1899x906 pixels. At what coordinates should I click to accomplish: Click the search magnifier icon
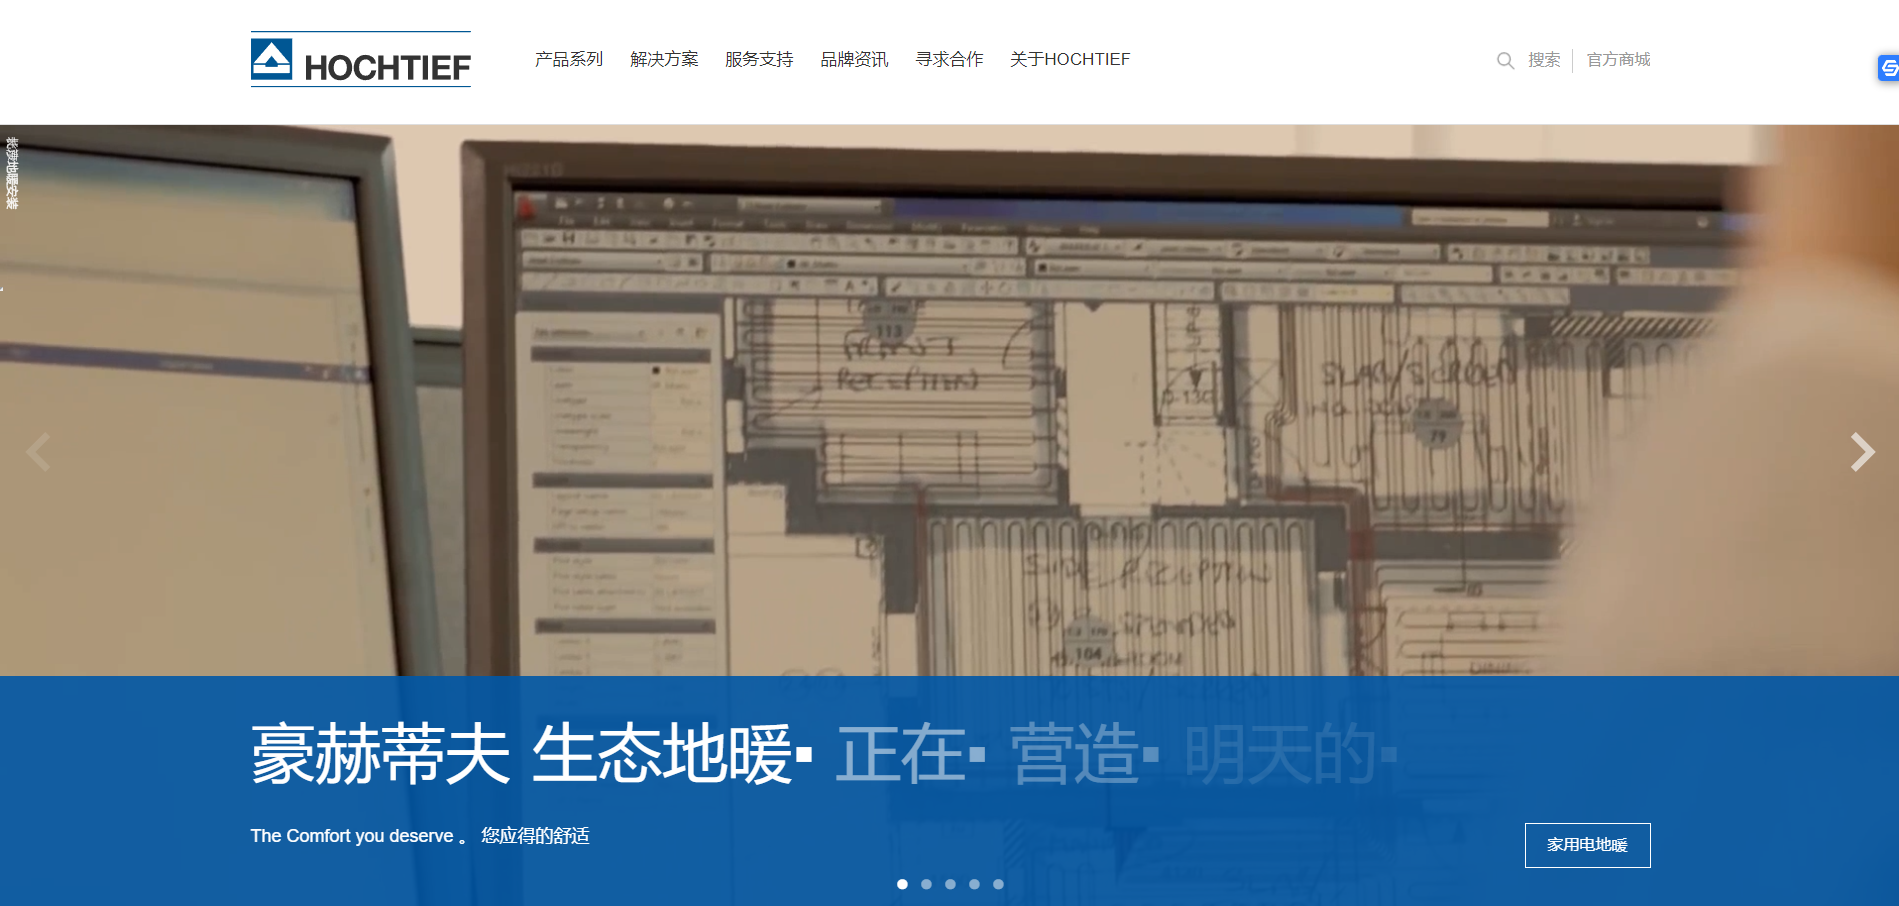1505,61
